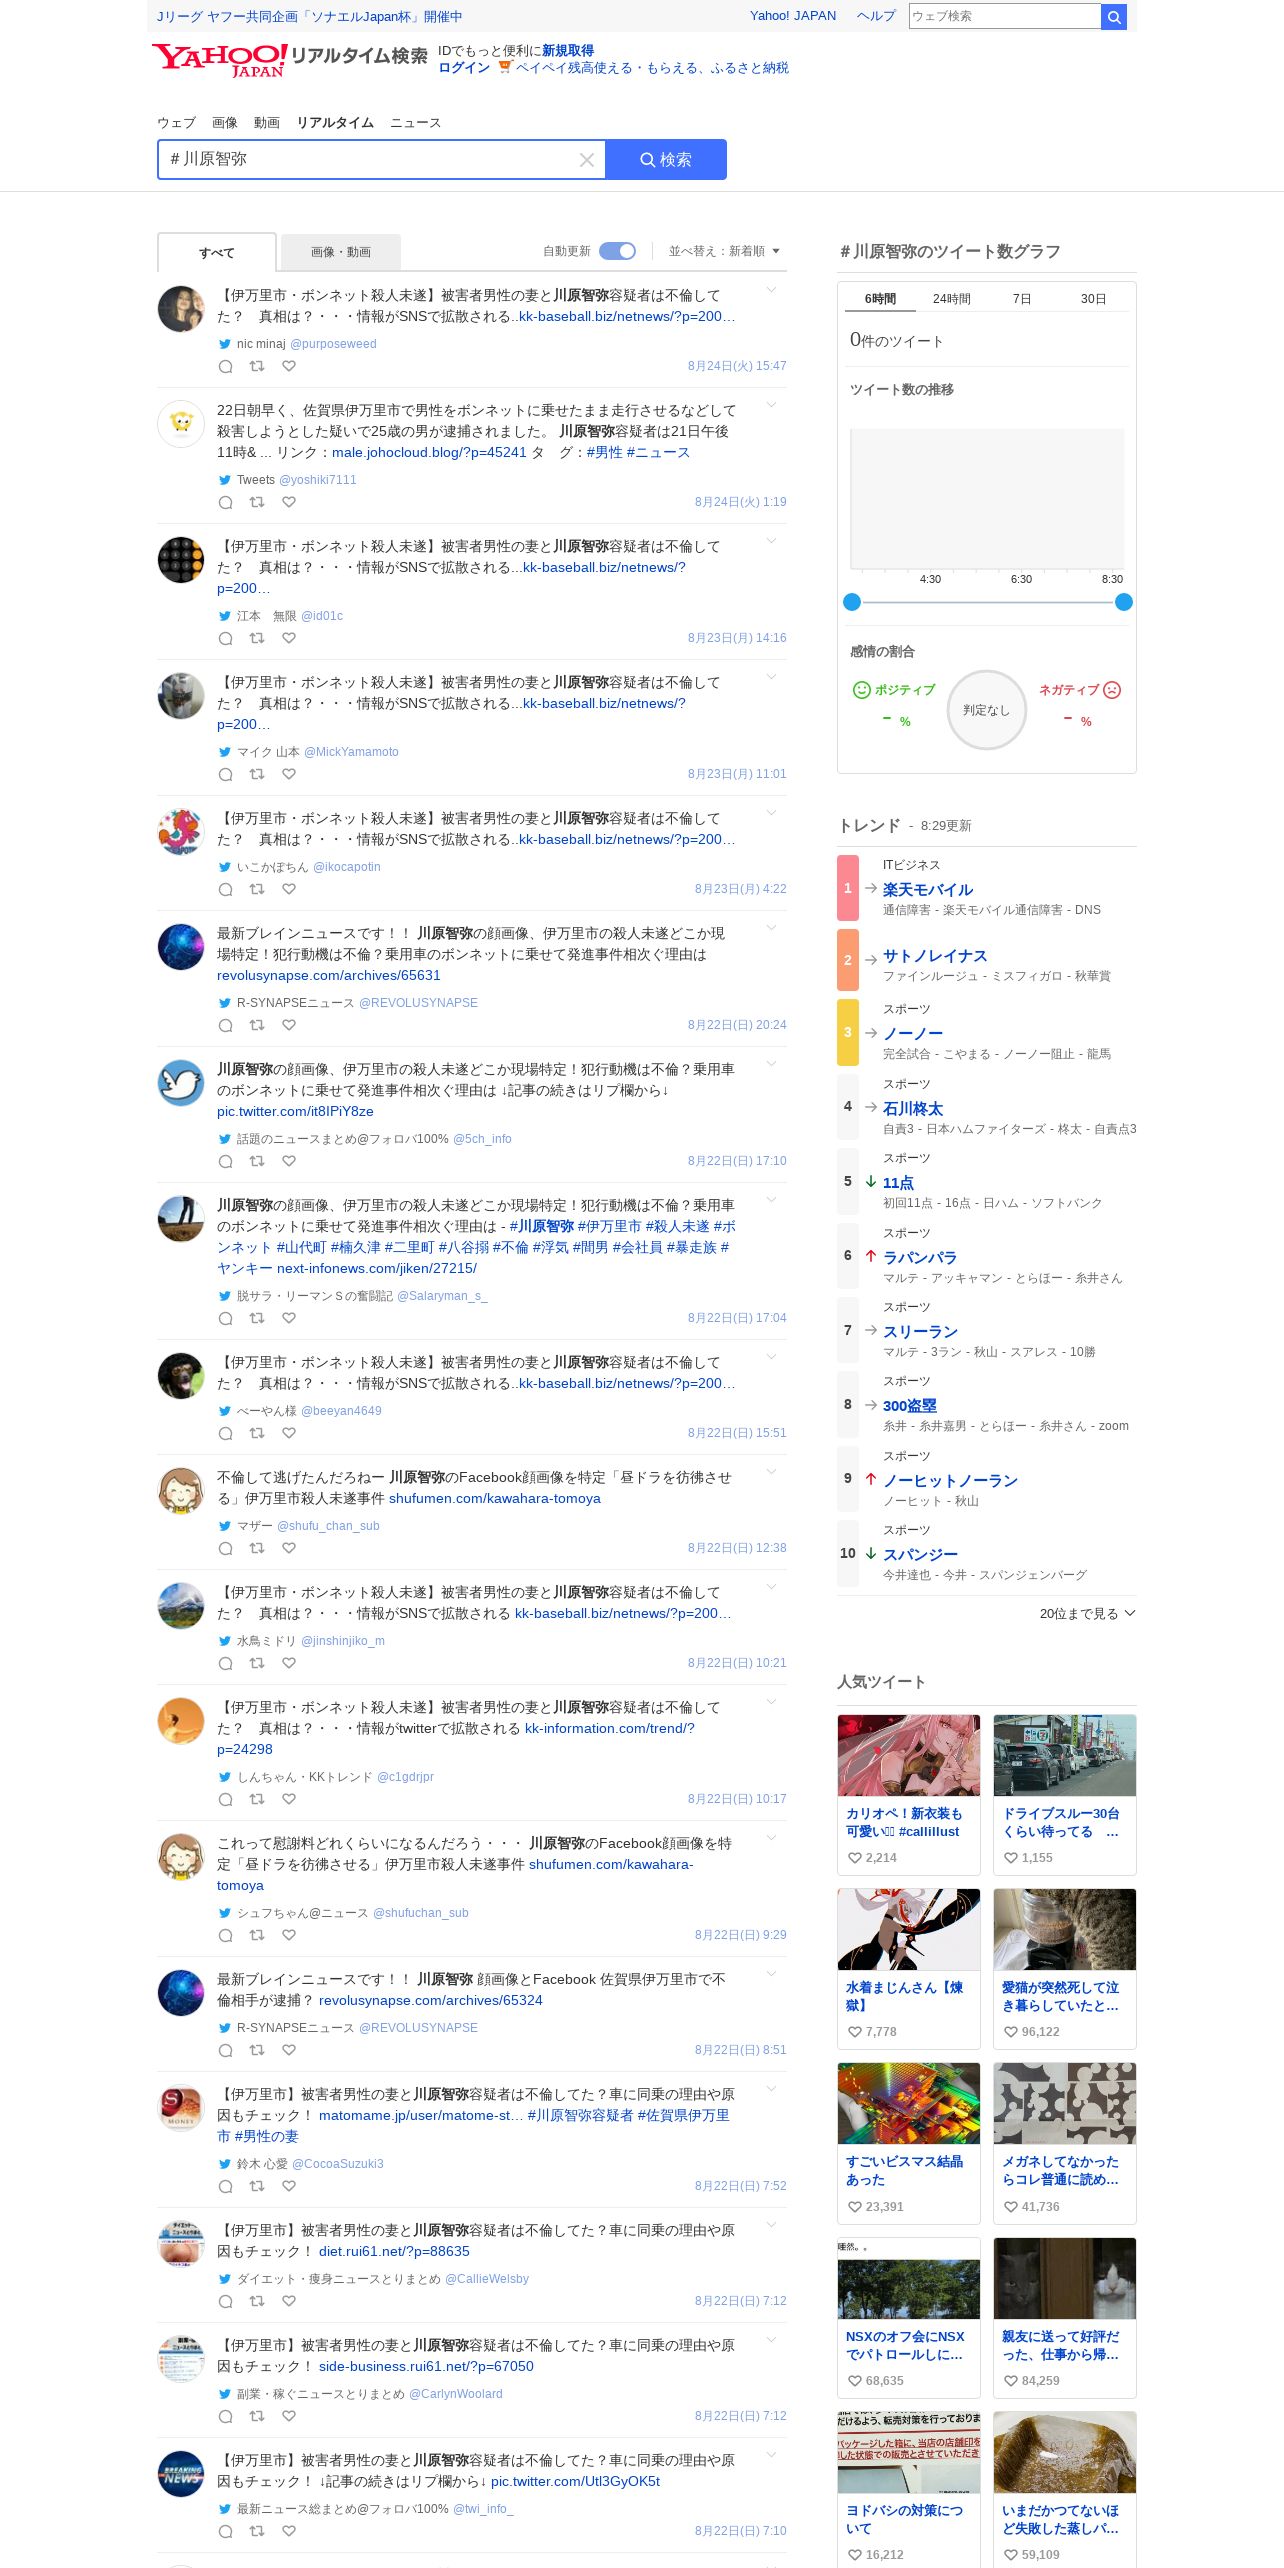Viewport: 1284px width, 2568px height.
Task: Select the 30日 graph tab
Action: tap(1093, 299)
